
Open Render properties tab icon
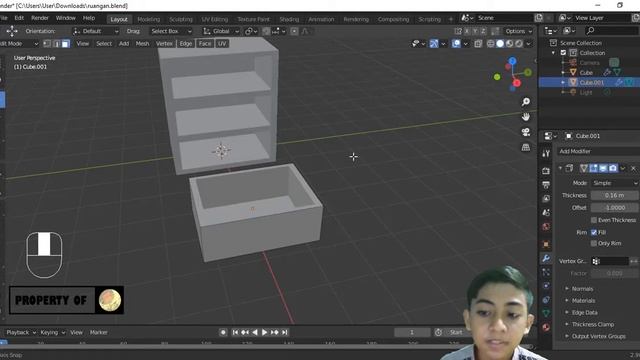pos(546,171)
